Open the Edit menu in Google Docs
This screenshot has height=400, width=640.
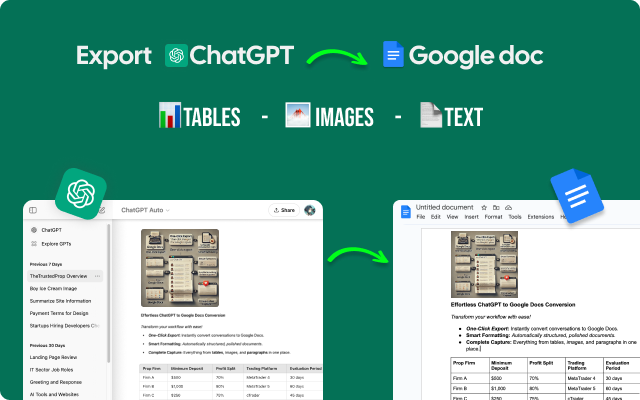(436, 217)
